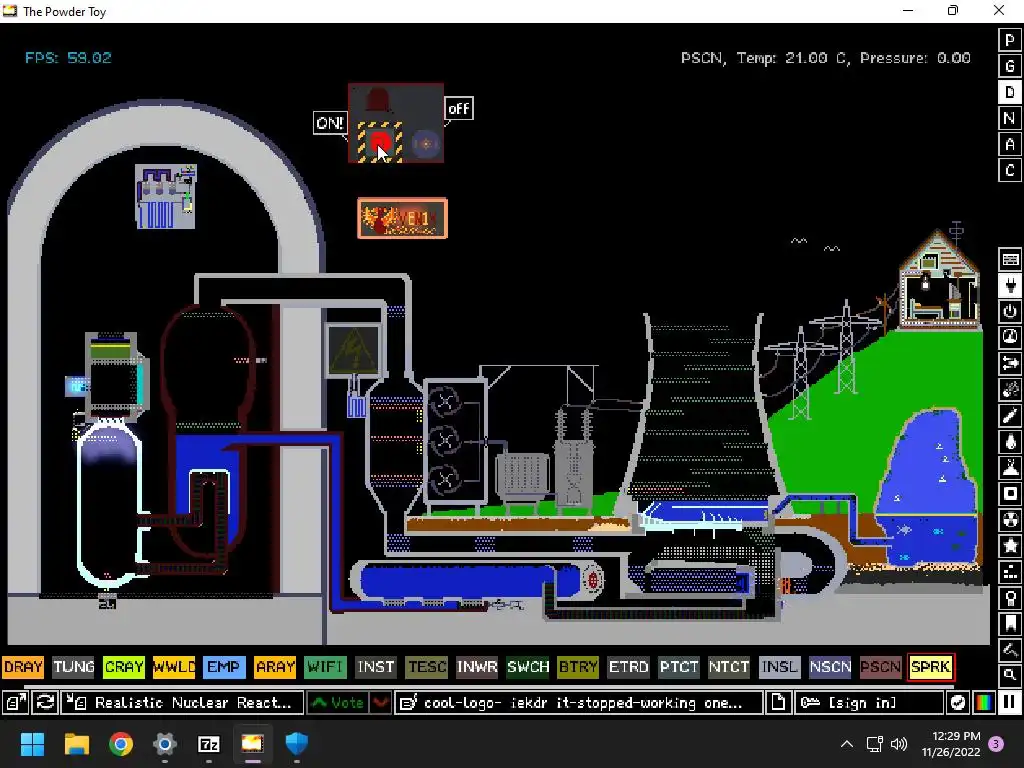Open the Walls element category

(1010, 259)
